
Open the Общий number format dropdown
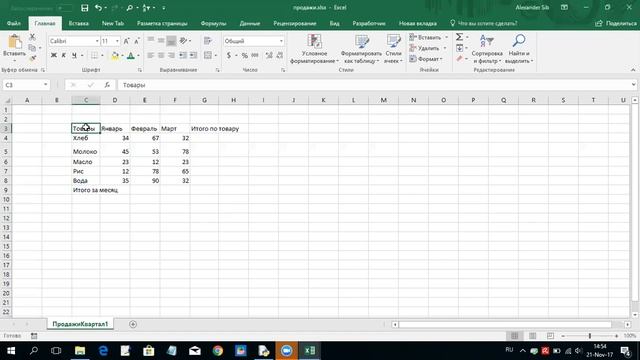tap(281, 41)
